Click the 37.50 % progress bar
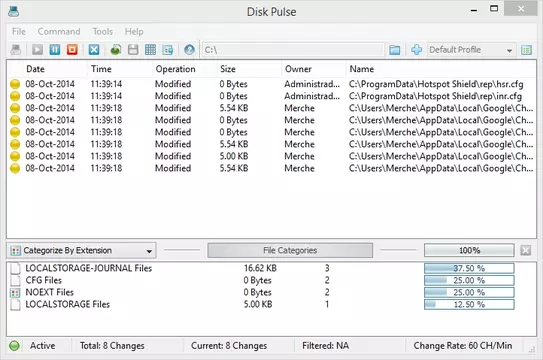Image resolution: width=543 pixels, height=360 pixels. [x=469, y=268]
